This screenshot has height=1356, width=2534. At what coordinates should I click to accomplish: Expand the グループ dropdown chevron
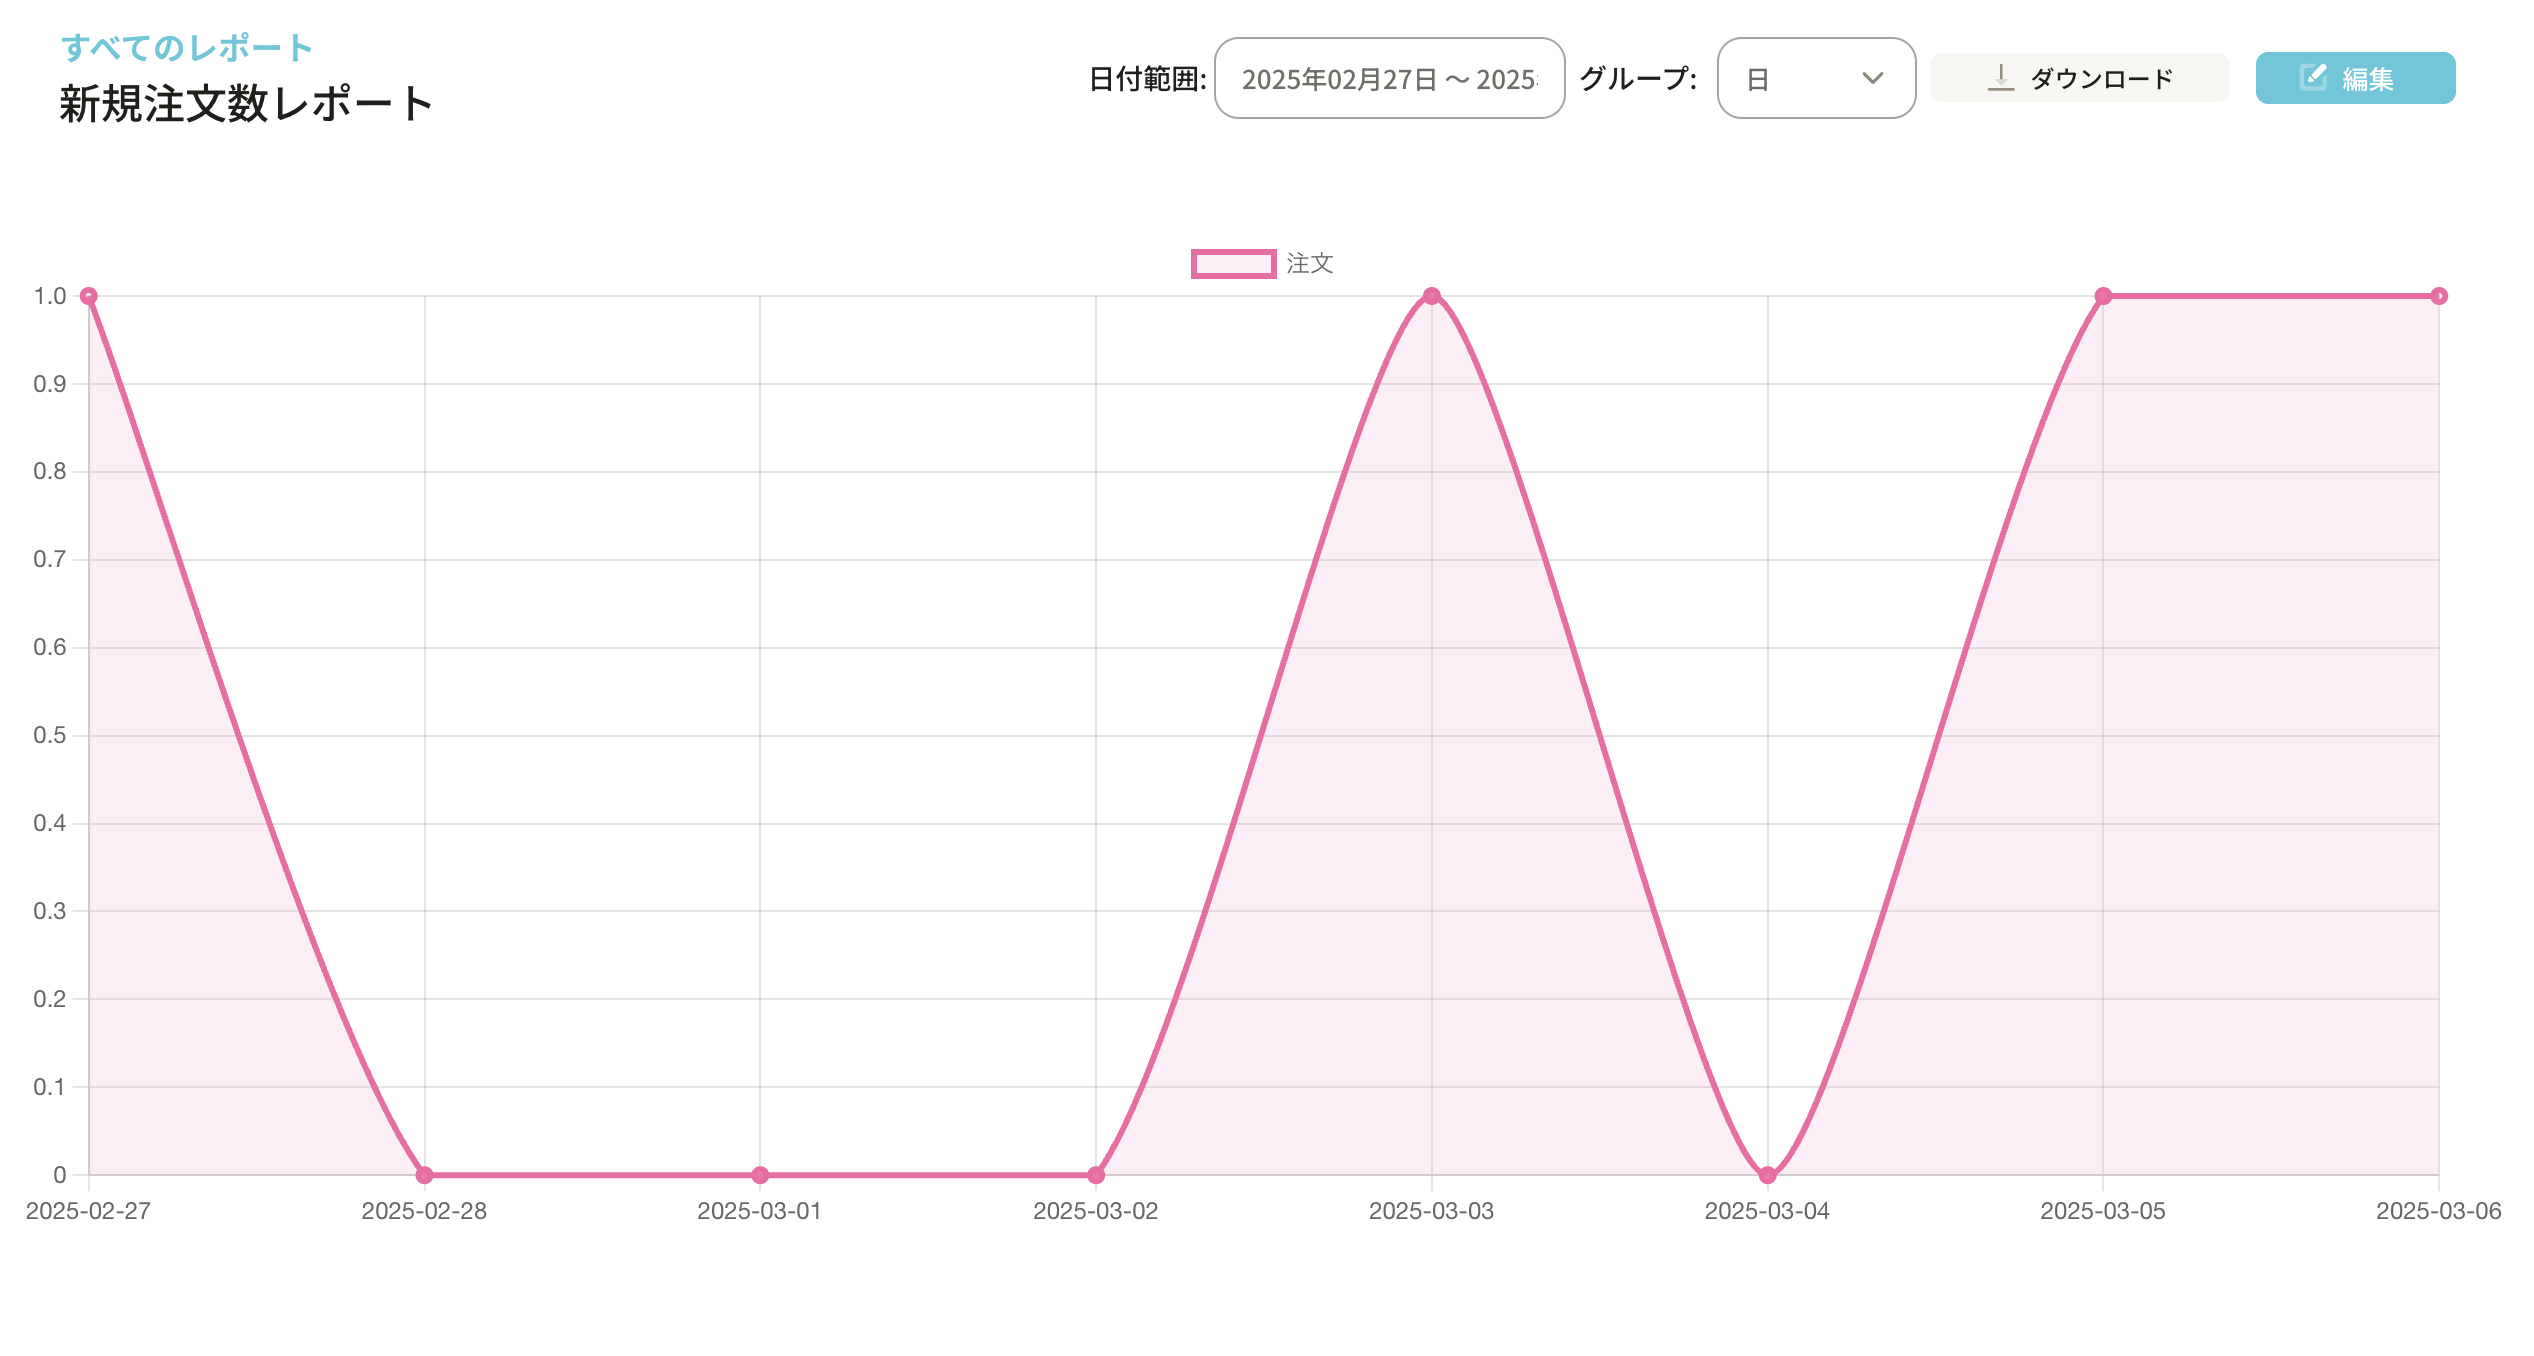point(1872,79)
